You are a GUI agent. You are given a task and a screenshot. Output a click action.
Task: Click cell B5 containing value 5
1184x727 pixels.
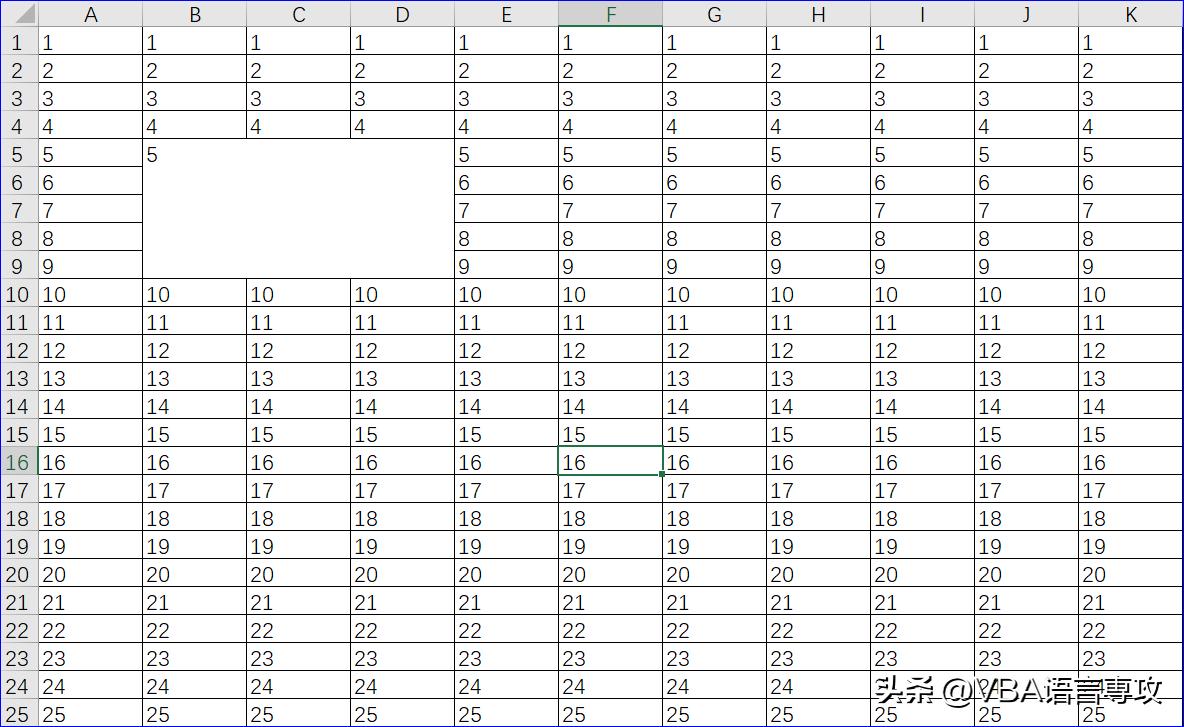(x=194, y=154)
